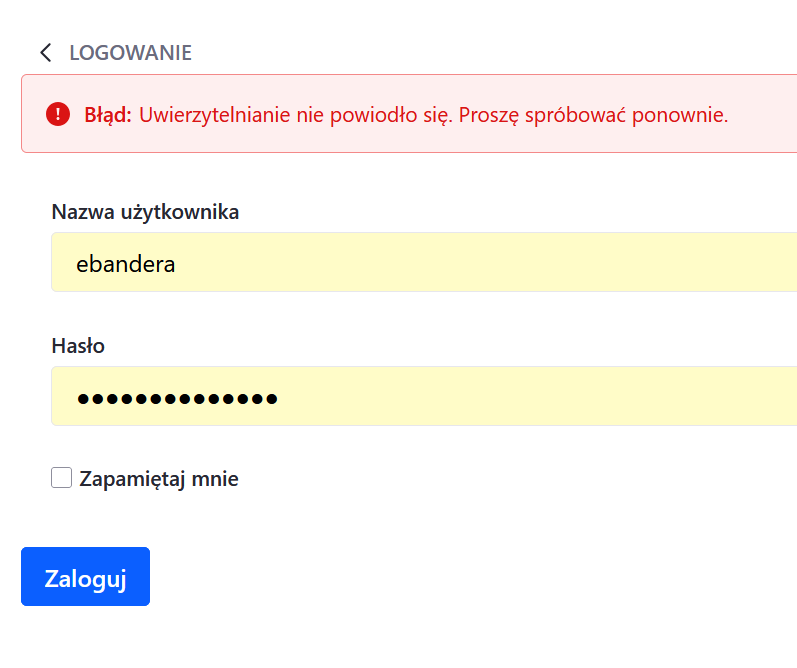Click the "Hasło" field label

pos(78,346)
